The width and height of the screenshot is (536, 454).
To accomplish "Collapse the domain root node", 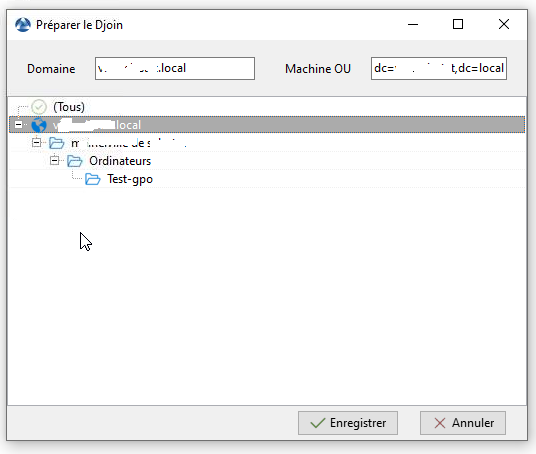I will tap(18, 125).
